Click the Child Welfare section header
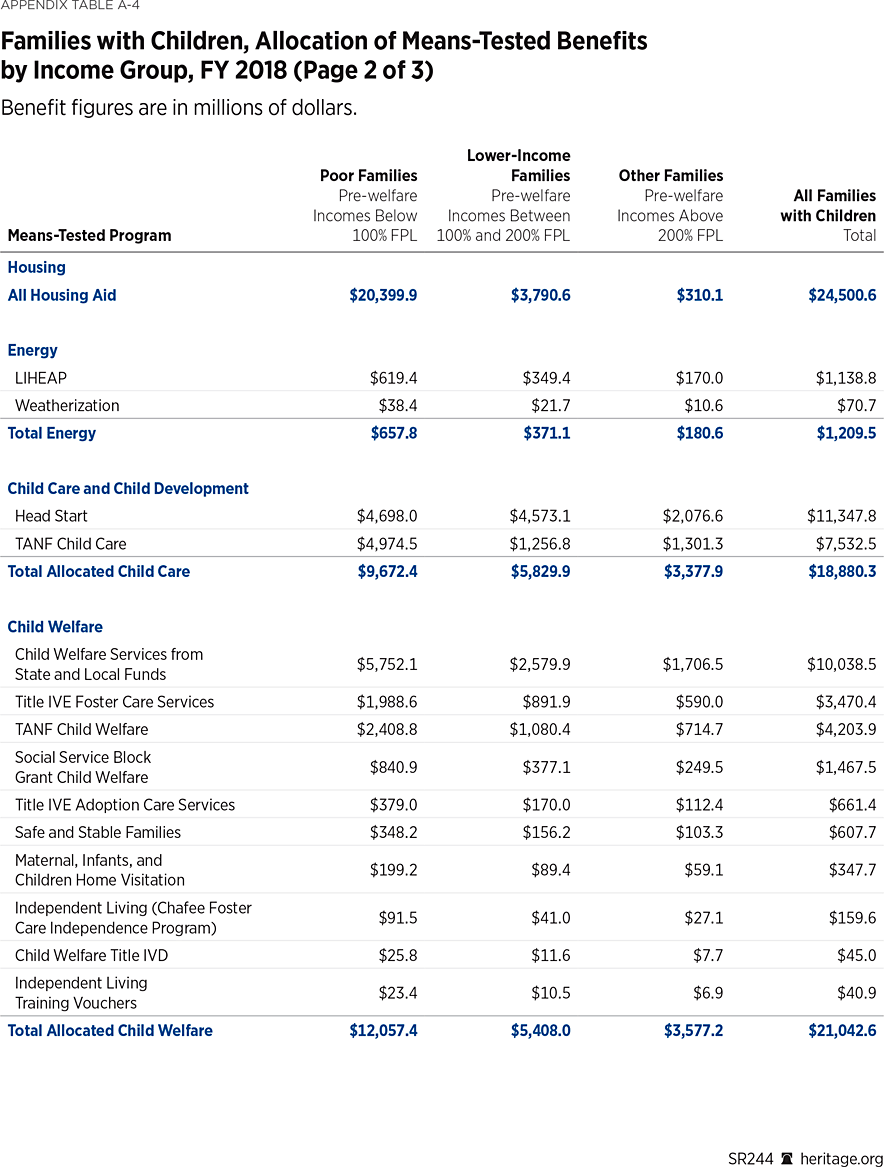 coord(55,627)
